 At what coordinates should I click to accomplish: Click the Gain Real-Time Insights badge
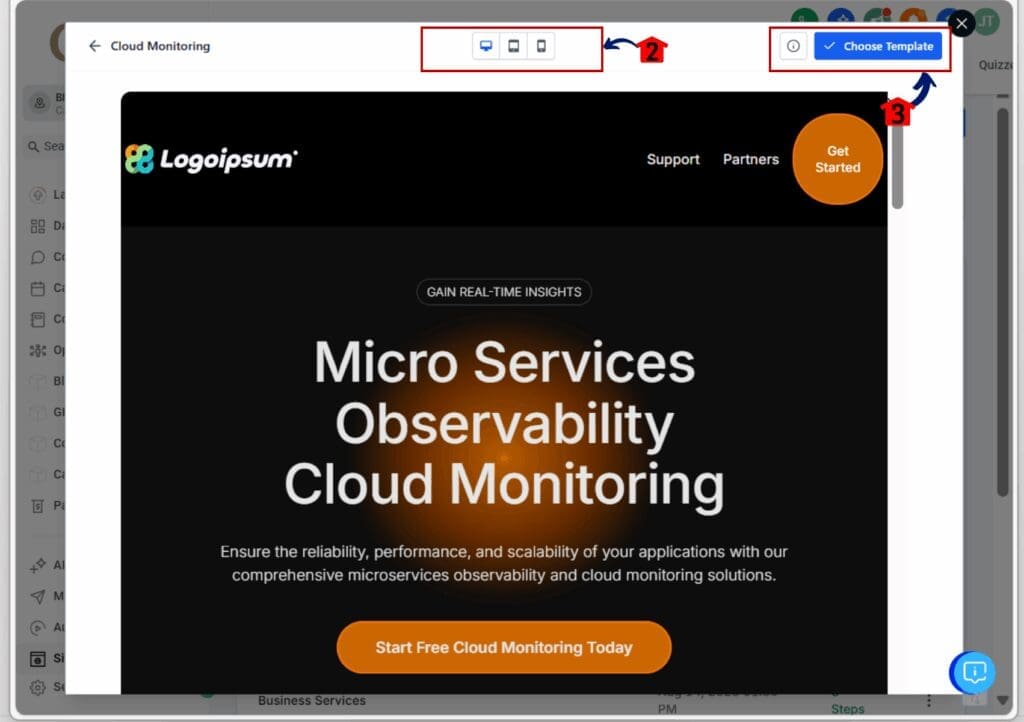pos(504,292)
